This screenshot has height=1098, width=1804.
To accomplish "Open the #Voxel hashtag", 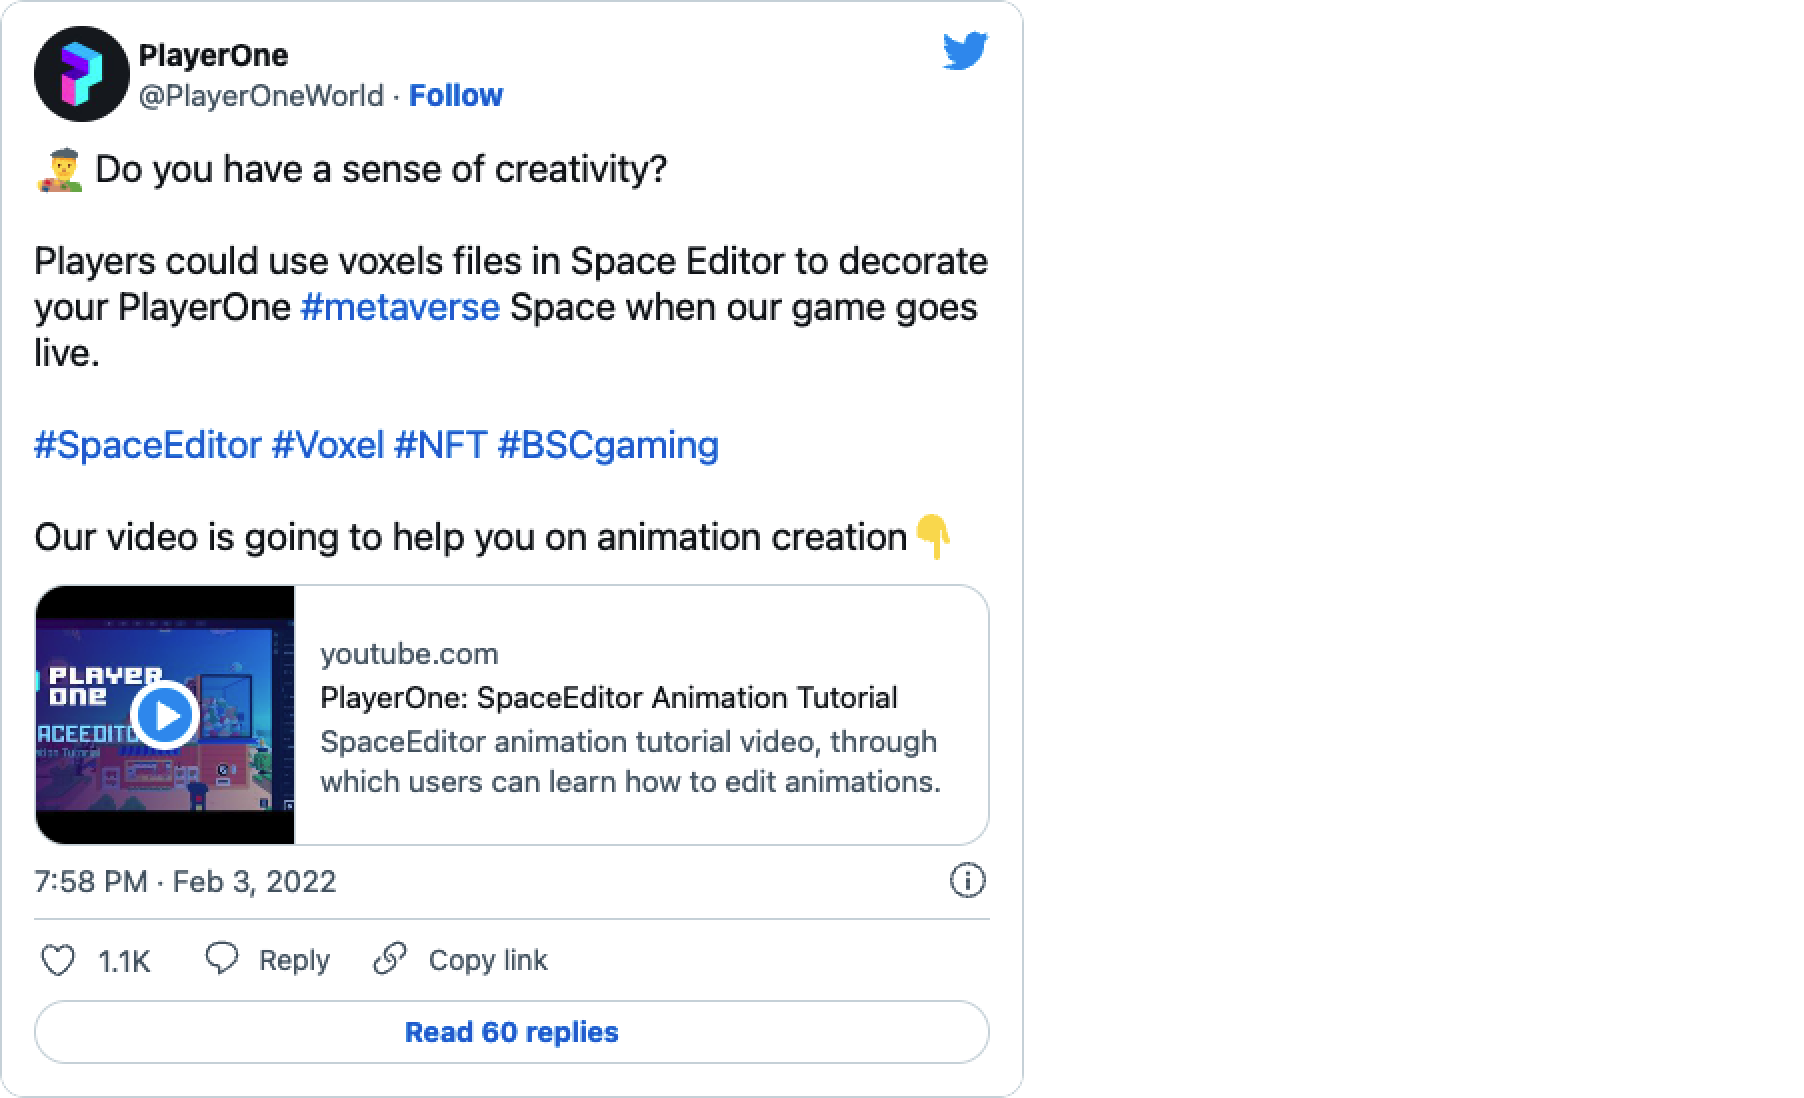I will point(328,445).
